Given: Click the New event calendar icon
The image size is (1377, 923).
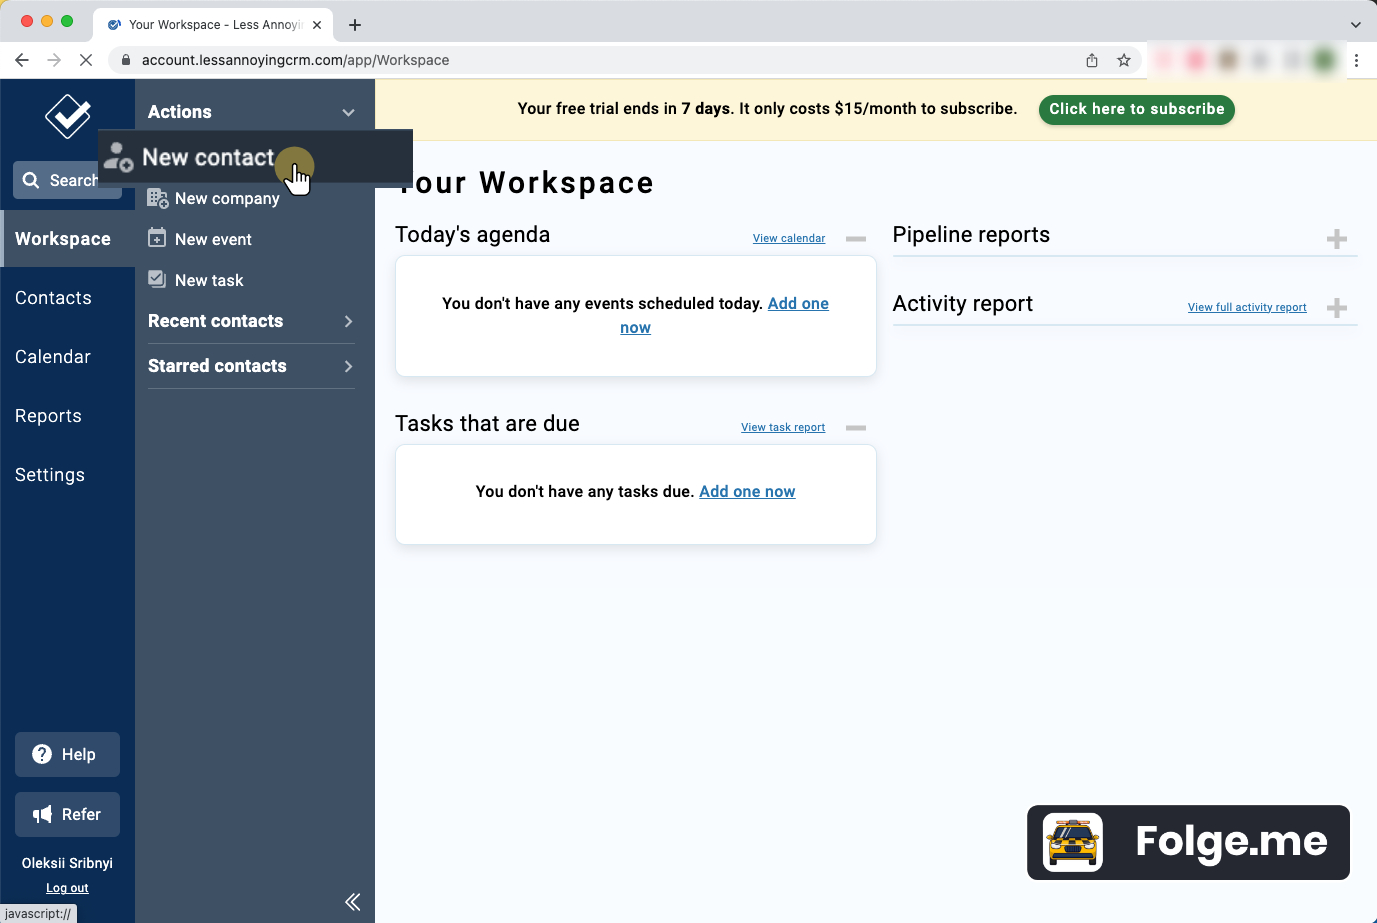Looking at the screenshot, I should tap(157, 238).
